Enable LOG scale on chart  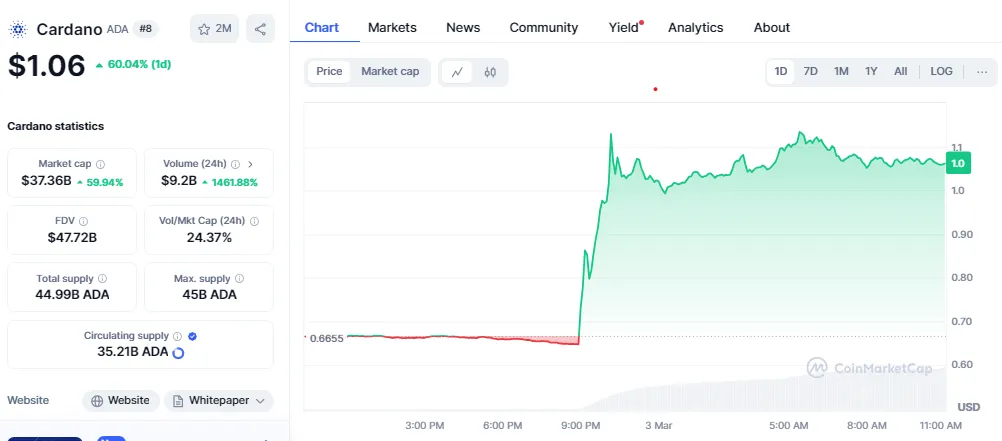coord(941,71)
